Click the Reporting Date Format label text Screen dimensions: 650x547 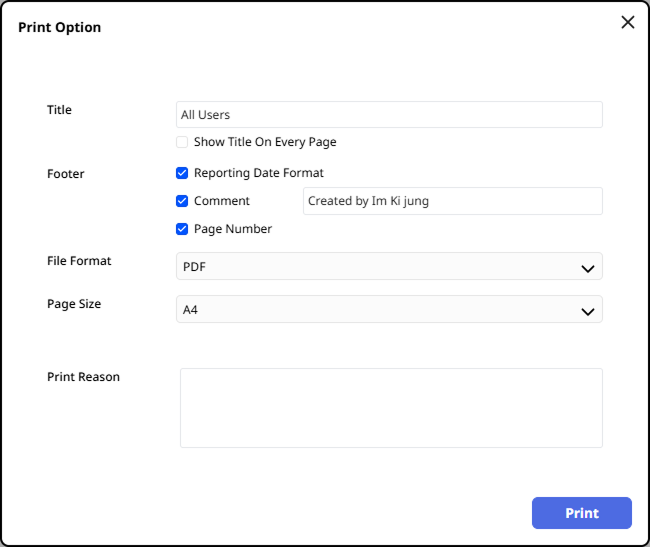(259, 173)
